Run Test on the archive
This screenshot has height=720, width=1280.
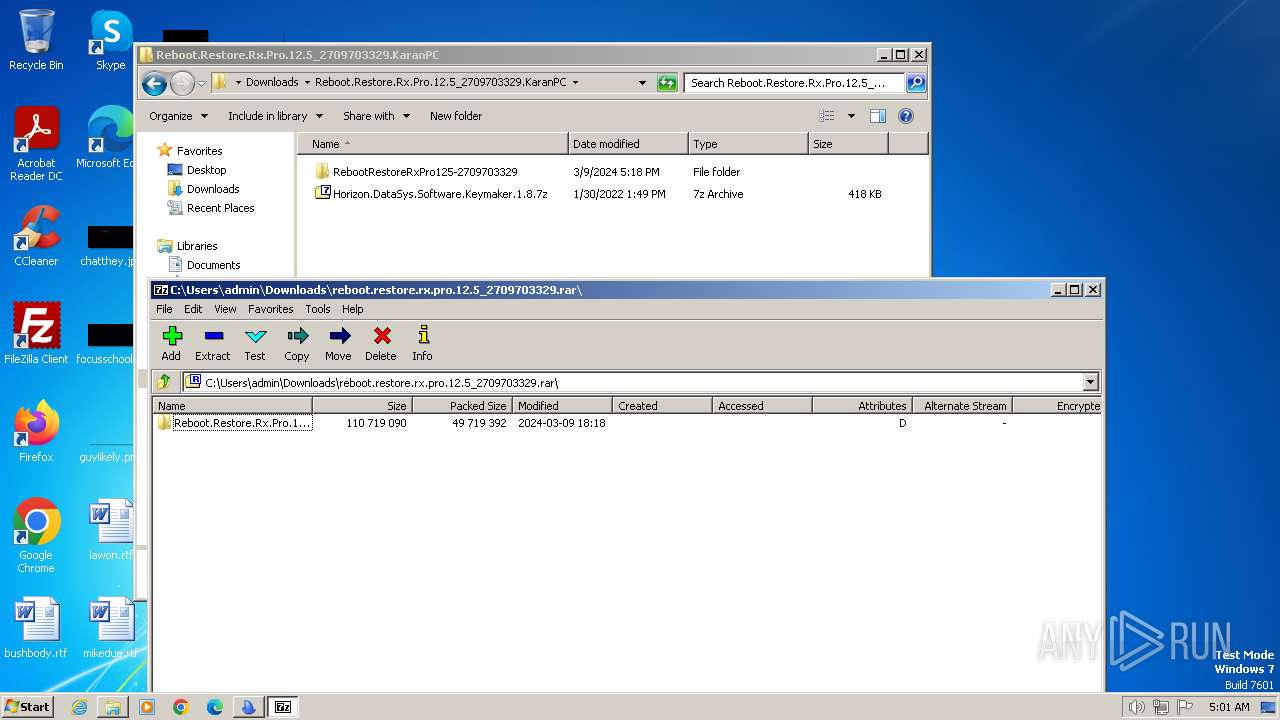coord(255,343)
